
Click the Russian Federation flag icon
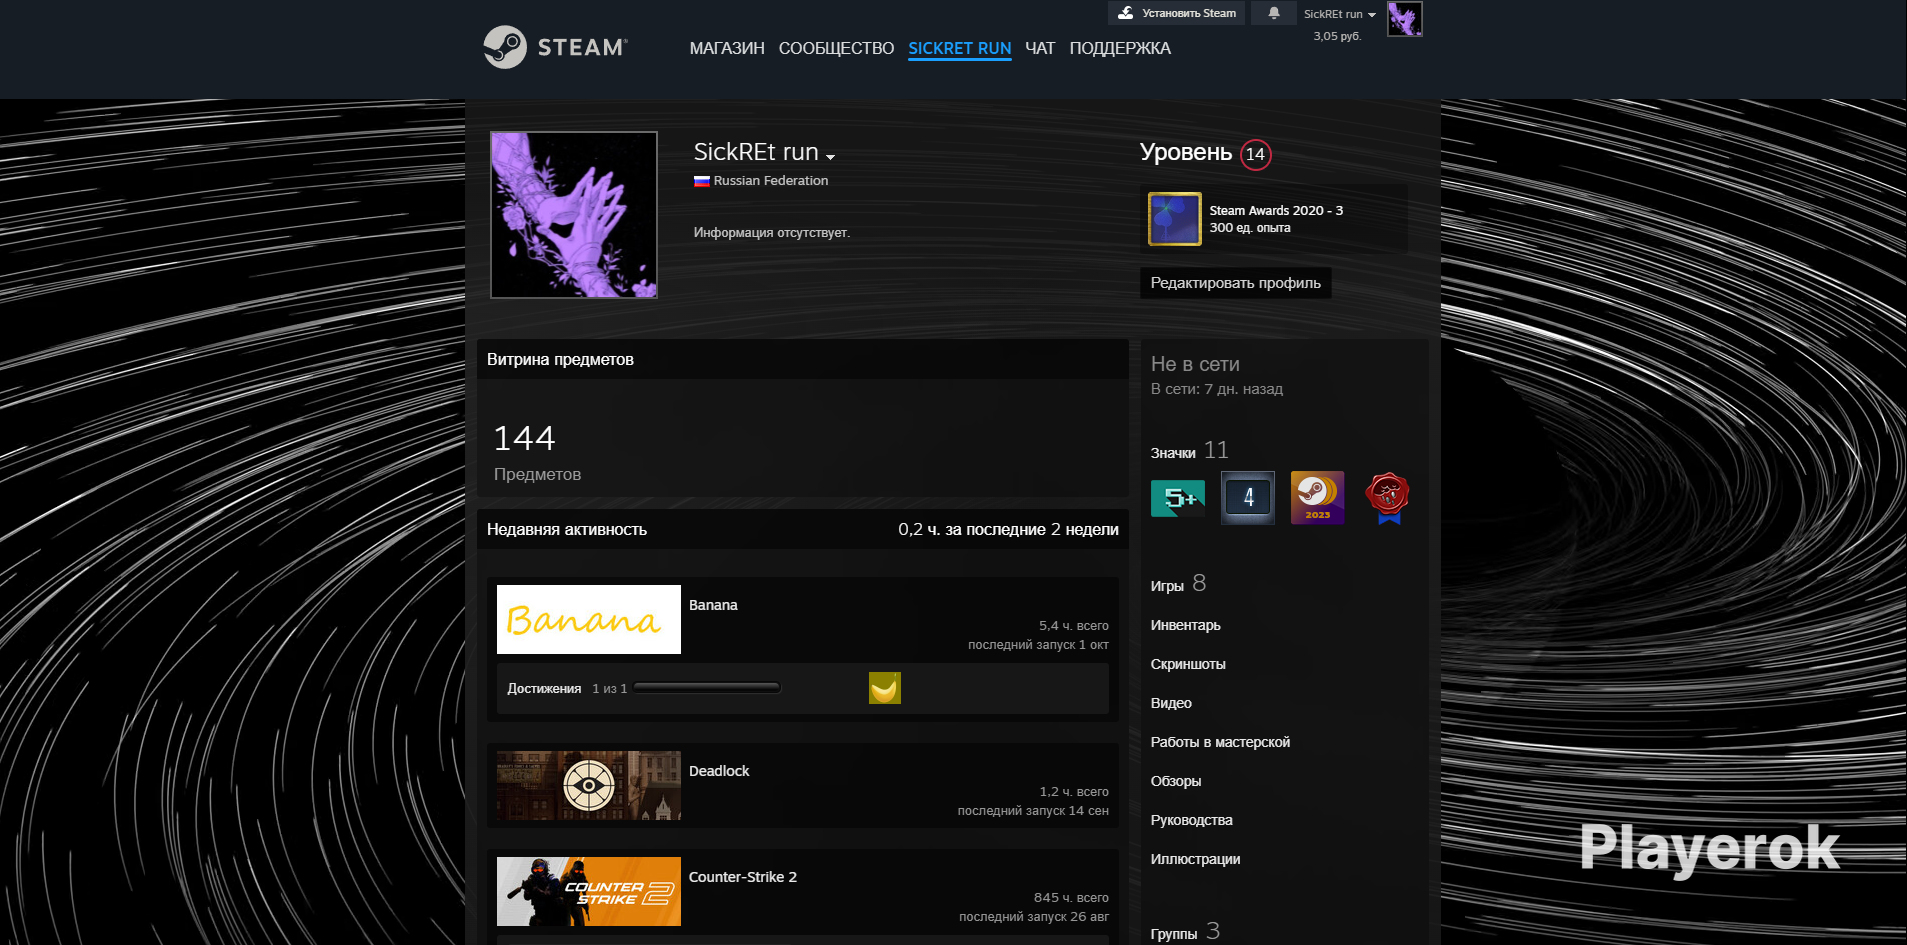[x=702, y=181]
